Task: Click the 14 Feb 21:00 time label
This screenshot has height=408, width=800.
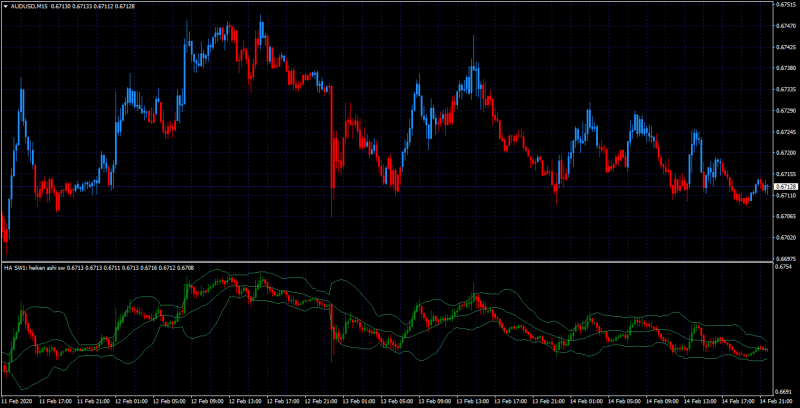Action: click(776, 400)
